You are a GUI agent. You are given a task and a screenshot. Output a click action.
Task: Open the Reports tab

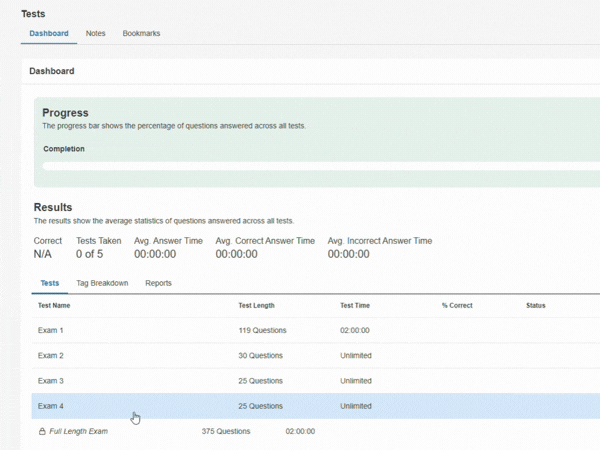158,283
